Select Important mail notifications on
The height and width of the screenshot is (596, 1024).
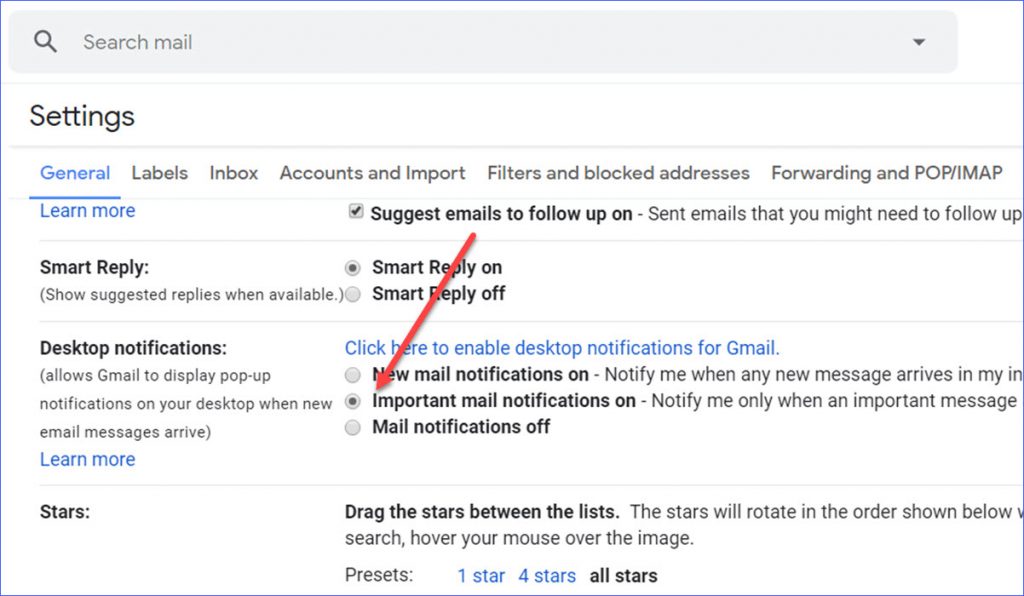[352, 401]
